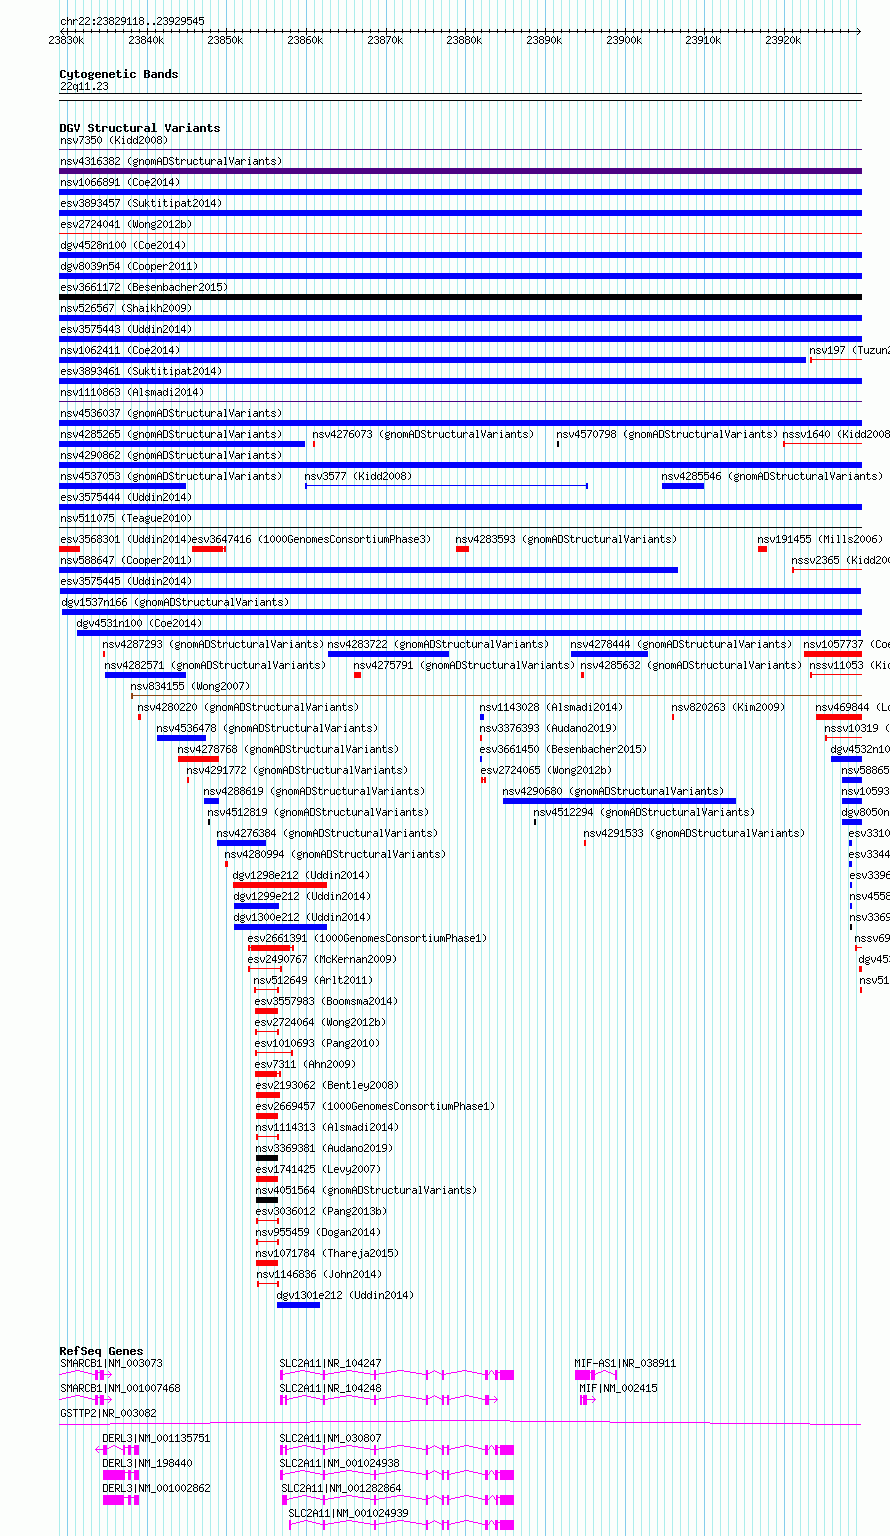This screenshot has width=890, height=1536.
Task: Click blue bar of nsv4278444
Action: 609,654
